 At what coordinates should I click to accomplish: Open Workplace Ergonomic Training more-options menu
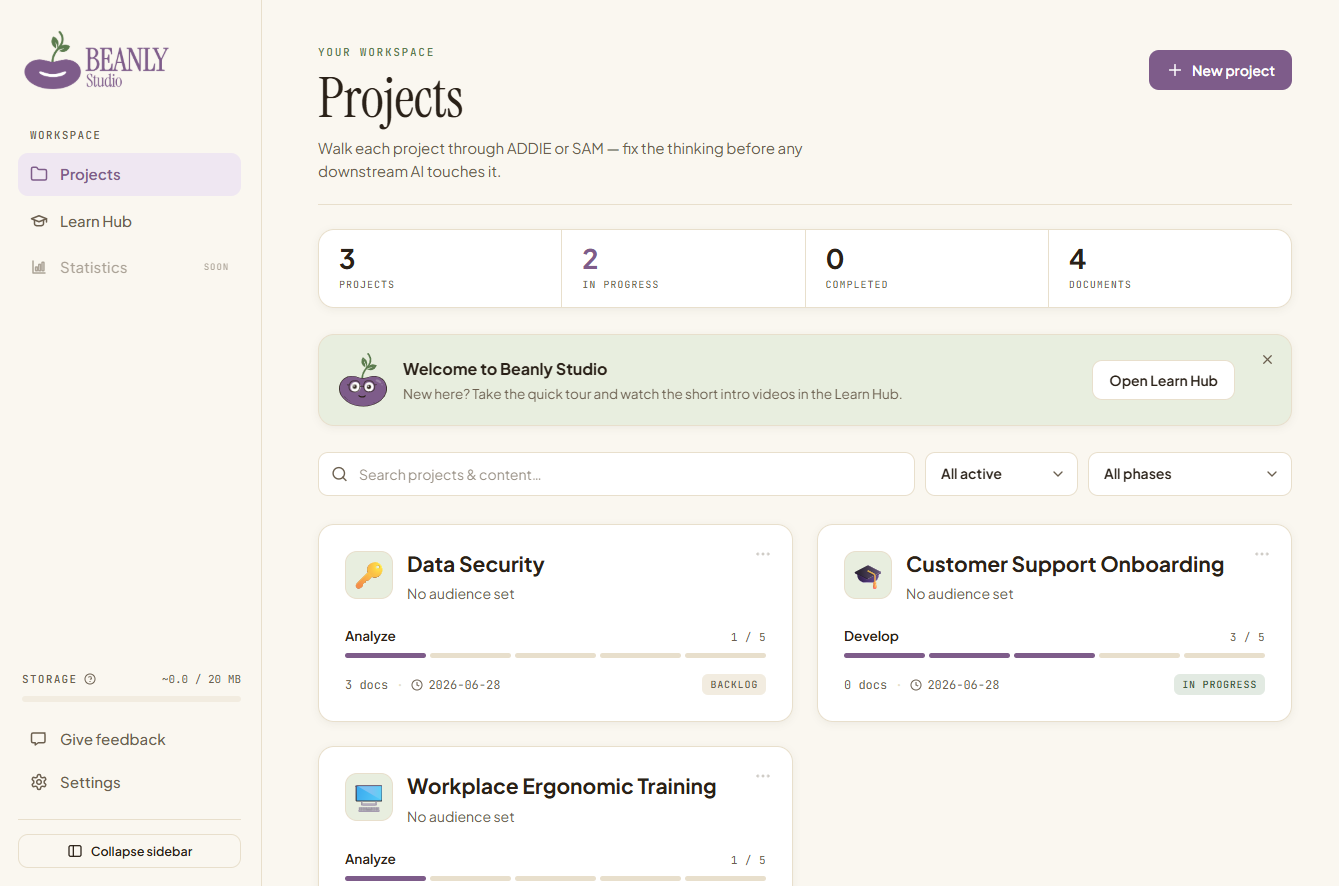pos(763,776)
